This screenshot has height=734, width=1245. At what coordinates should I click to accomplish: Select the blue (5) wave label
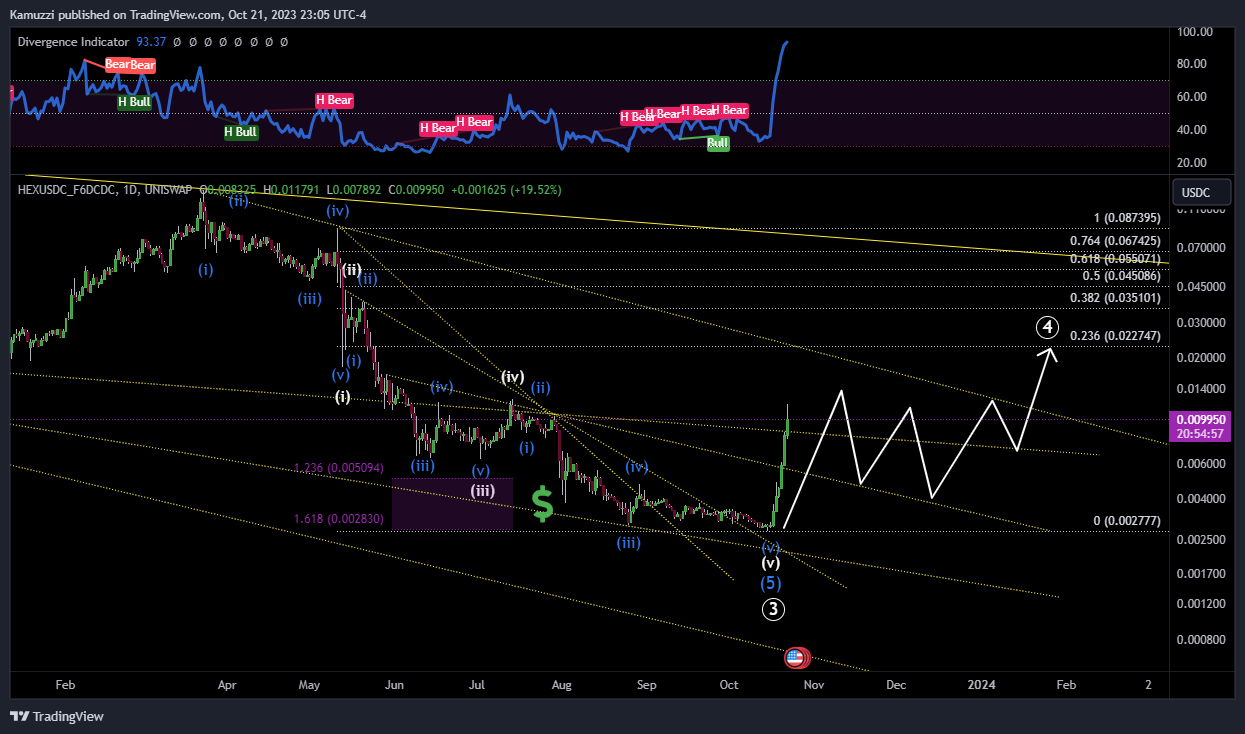pyautogui.click(x=772, y=583)
